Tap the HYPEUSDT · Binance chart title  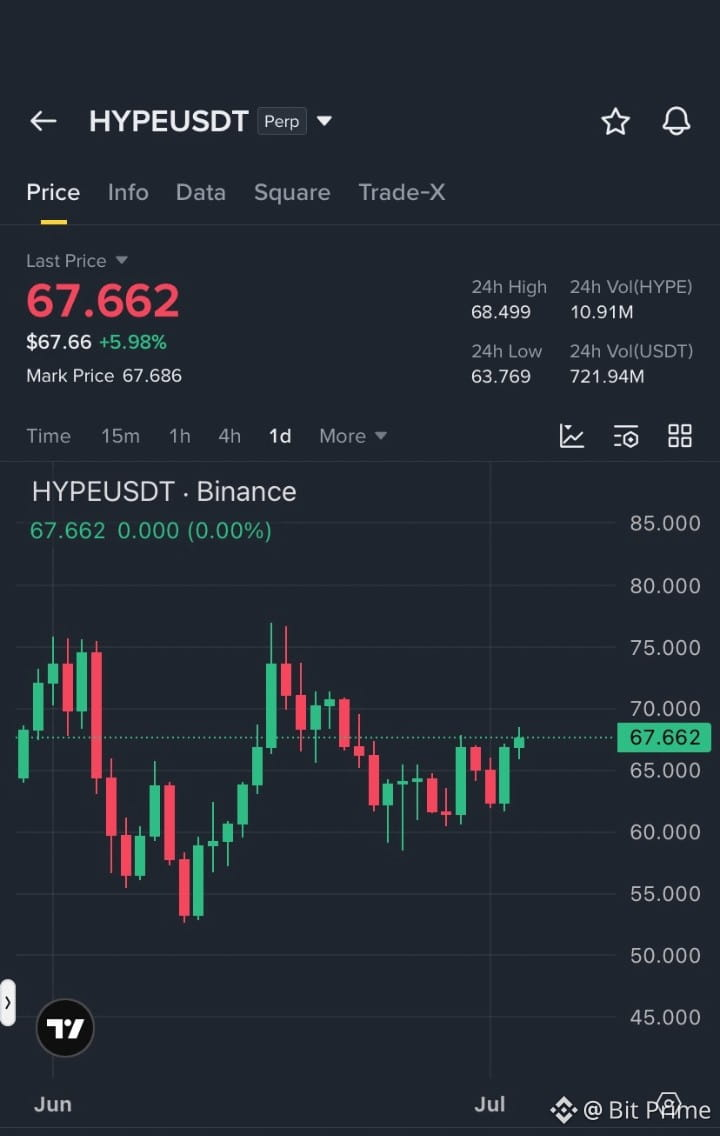tap(164, 492)
